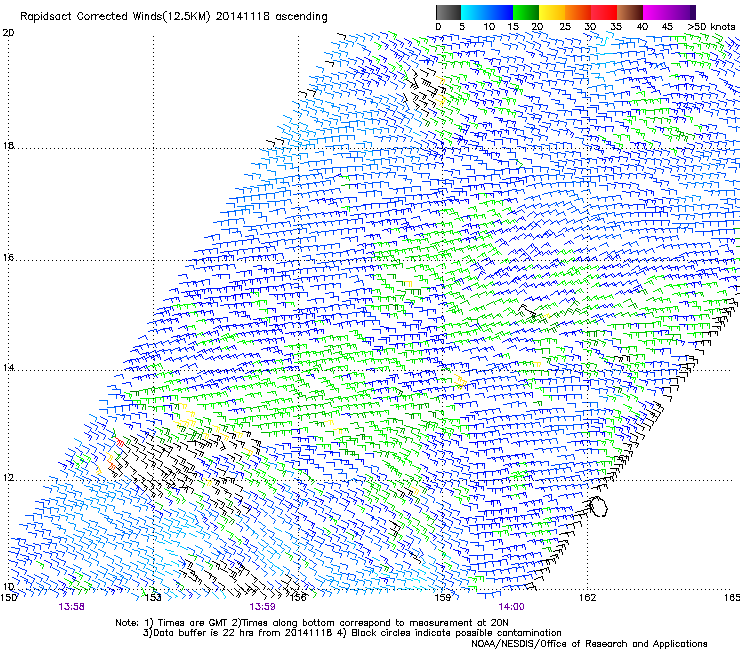Click the '30' legend scale label

click(590, 27)
